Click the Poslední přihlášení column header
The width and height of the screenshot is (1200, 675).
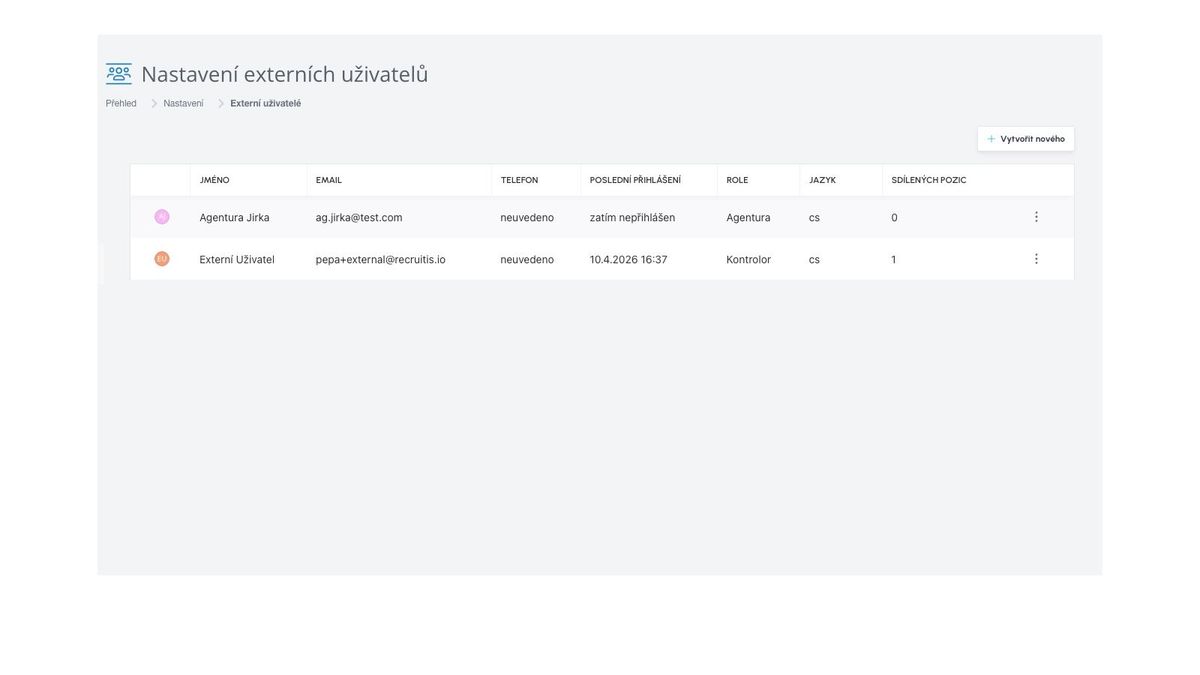coord(635,180)
